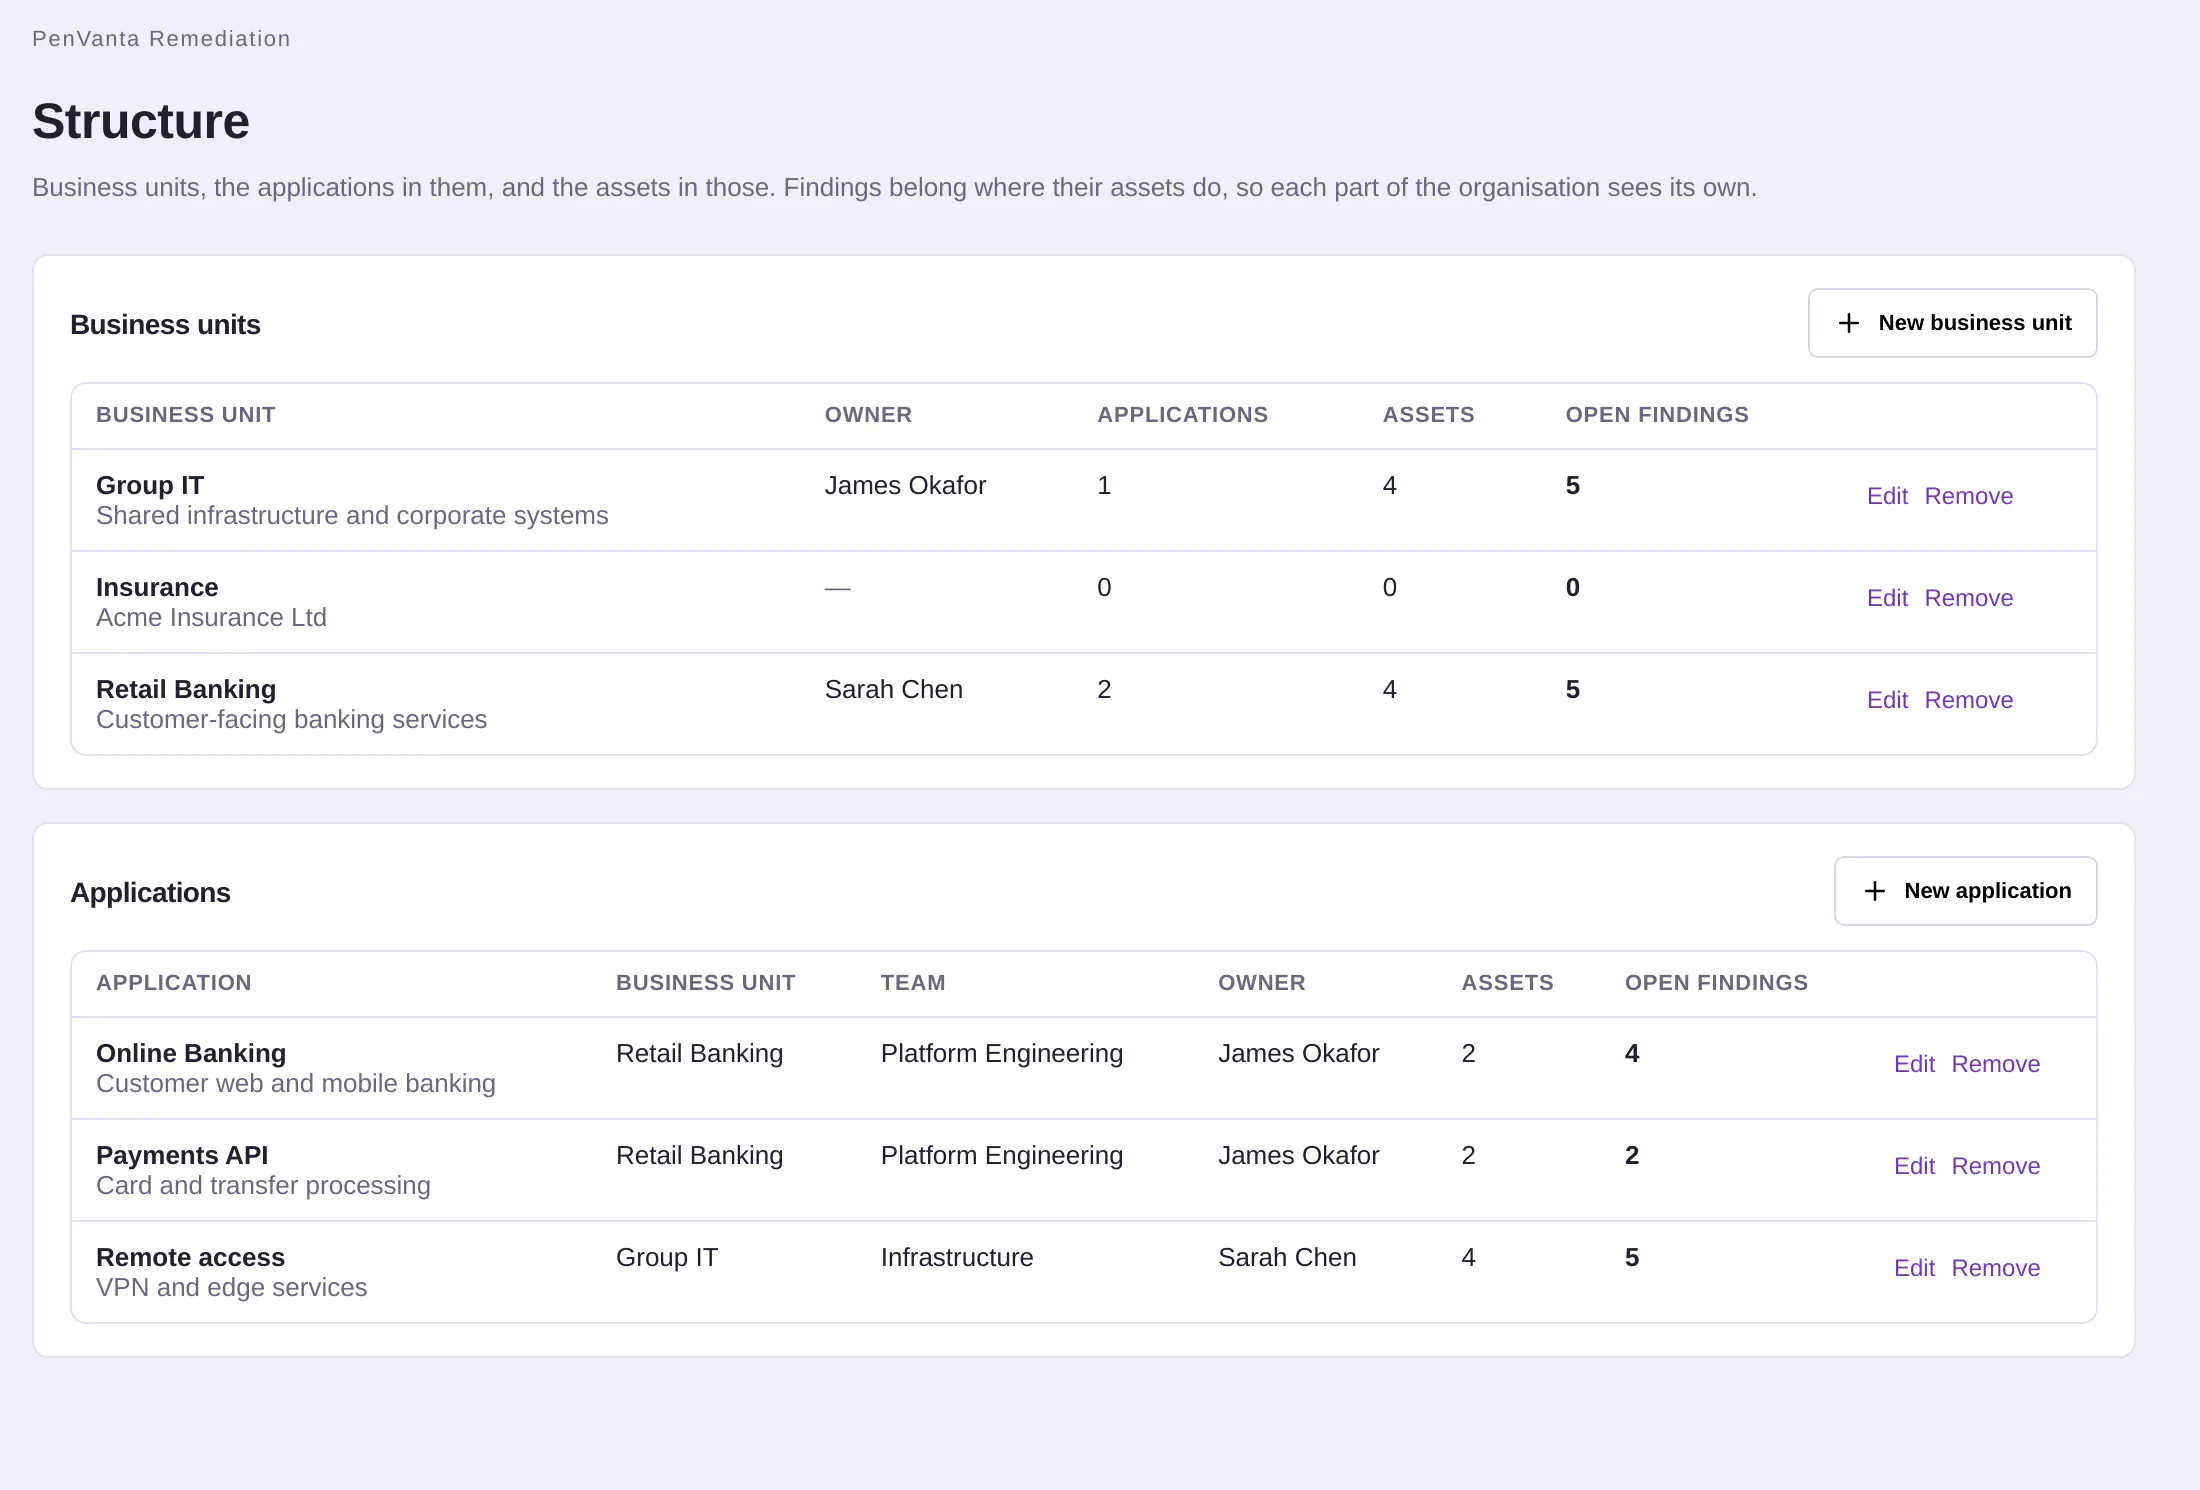Click Acme Insurance Ltd description
The height and width of the screenshot is (1490, 2200).
coord(211,617)
